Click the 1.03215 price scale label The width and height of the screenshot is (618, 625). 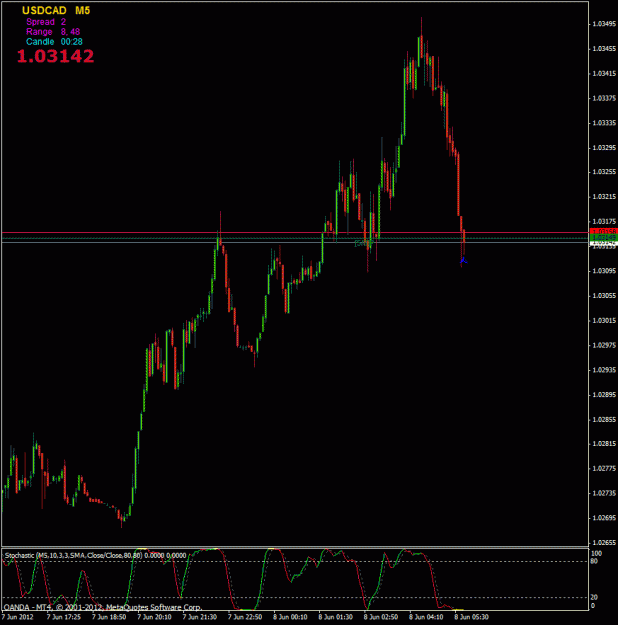(x=604, y=197)
